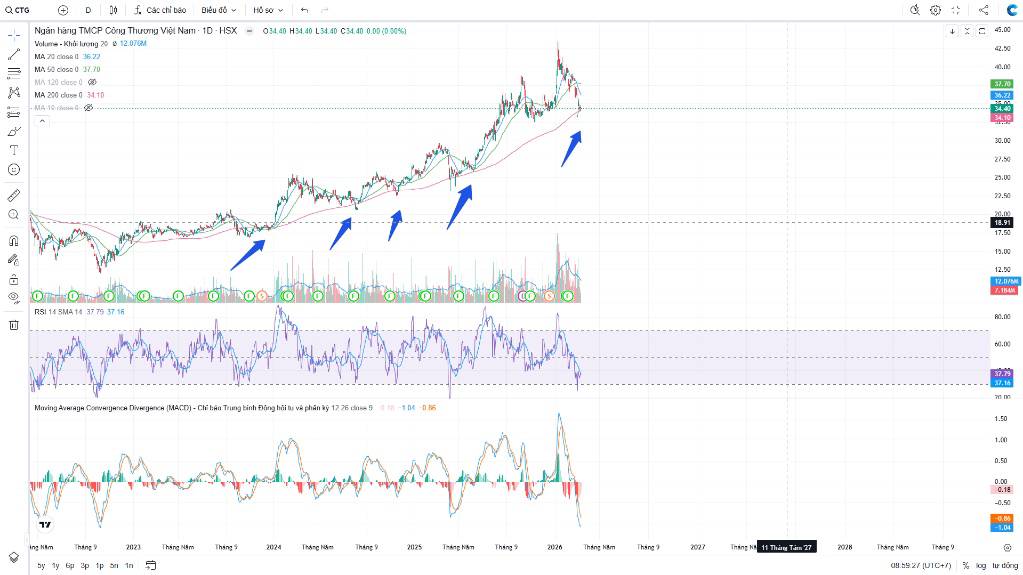Click the RSI 14 SMA 14 legend
Image resolution: width=1023 pixels, height=575 pixels.
pos(59,312)
